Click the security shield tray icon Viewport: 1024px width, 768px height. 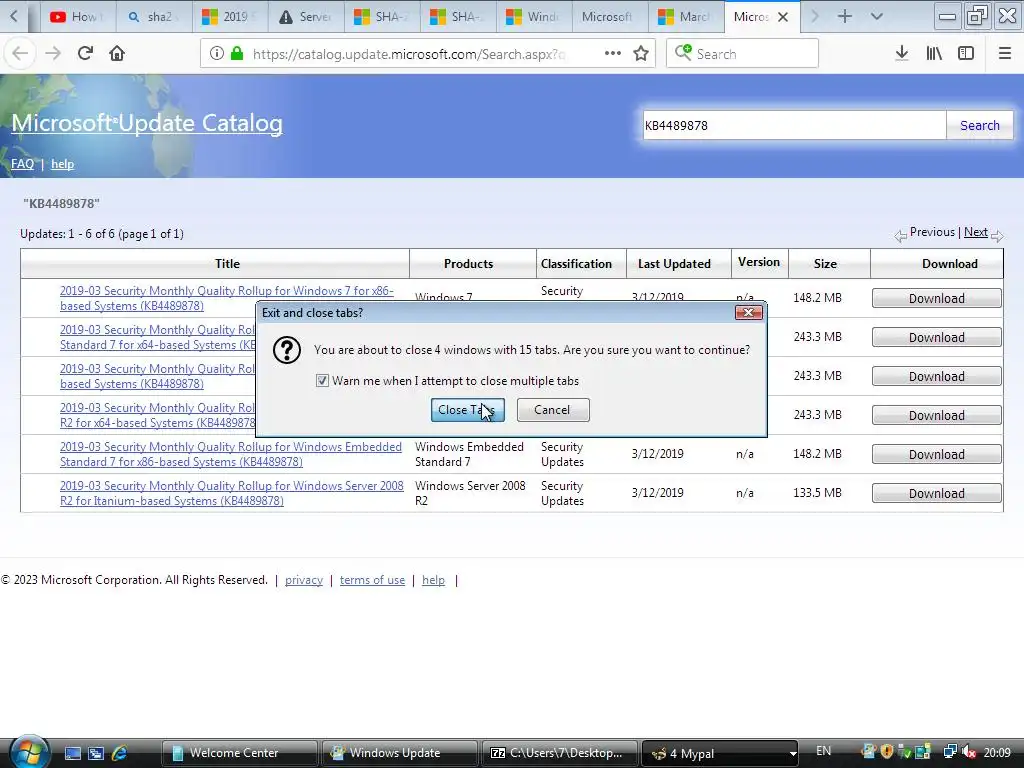[887, 752]
